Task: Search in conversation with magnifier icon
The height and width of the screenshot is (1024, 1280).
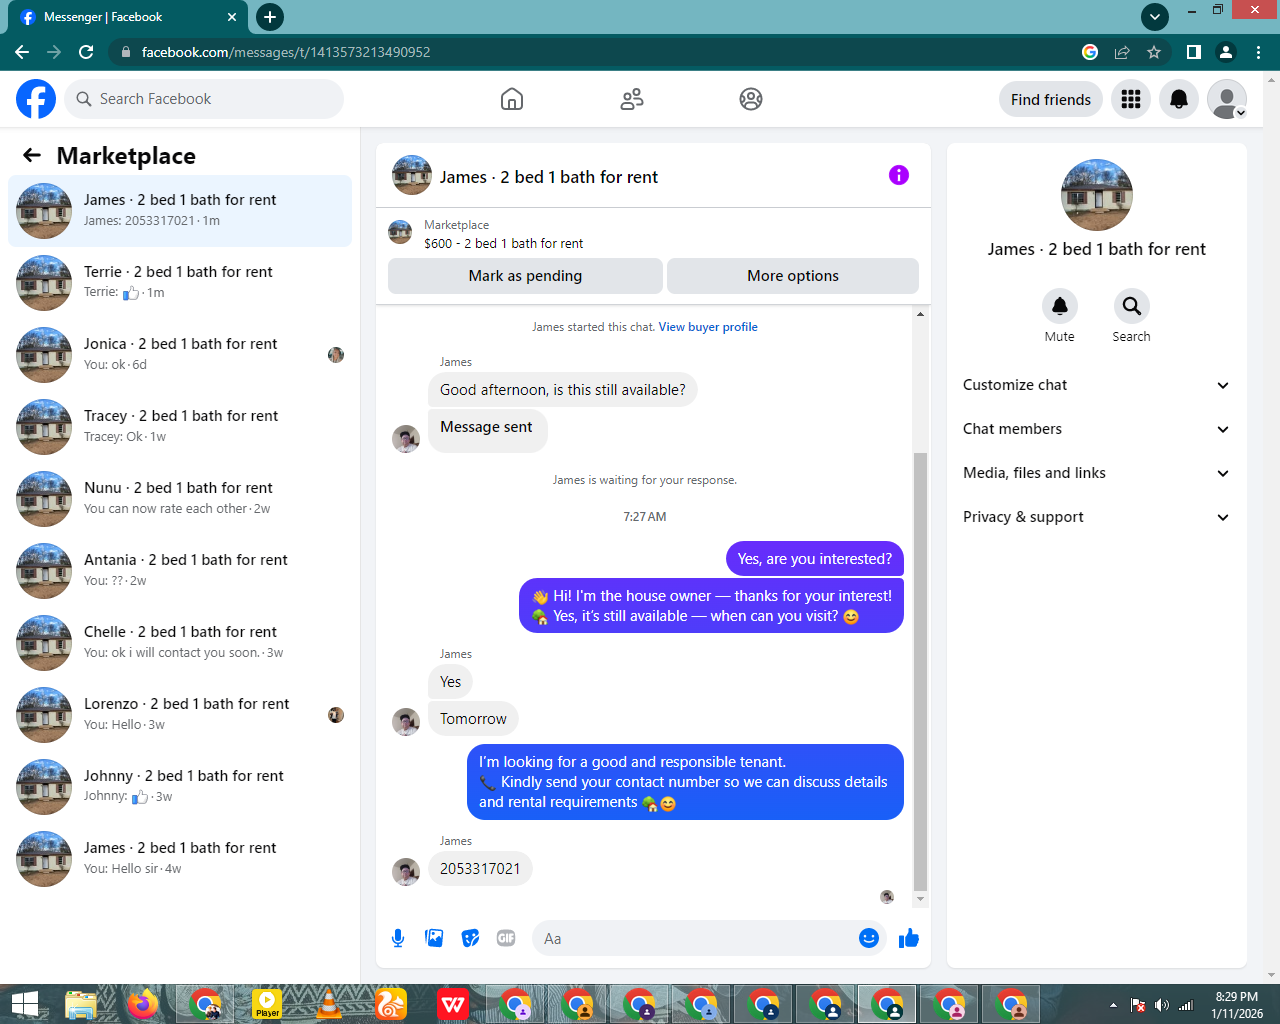Action: coord(1132,306)
